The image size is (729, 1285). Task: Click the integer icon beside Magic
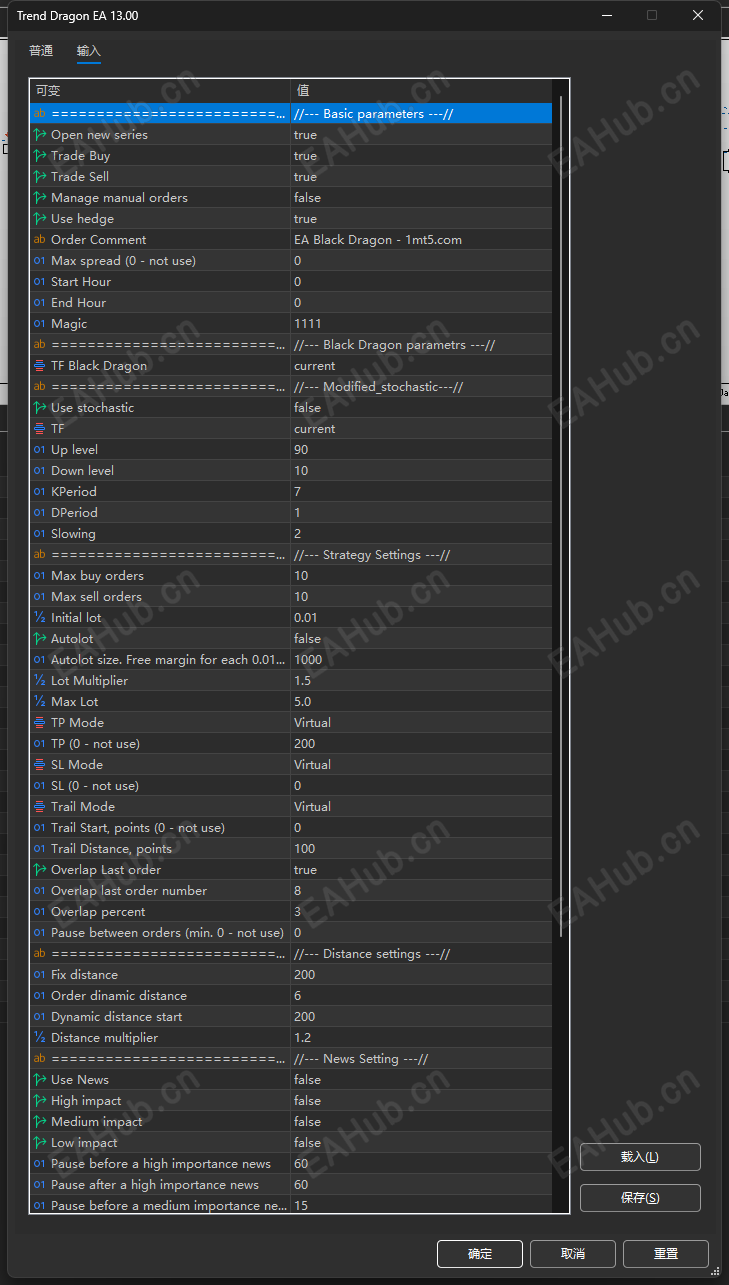[x=40, y=324]
